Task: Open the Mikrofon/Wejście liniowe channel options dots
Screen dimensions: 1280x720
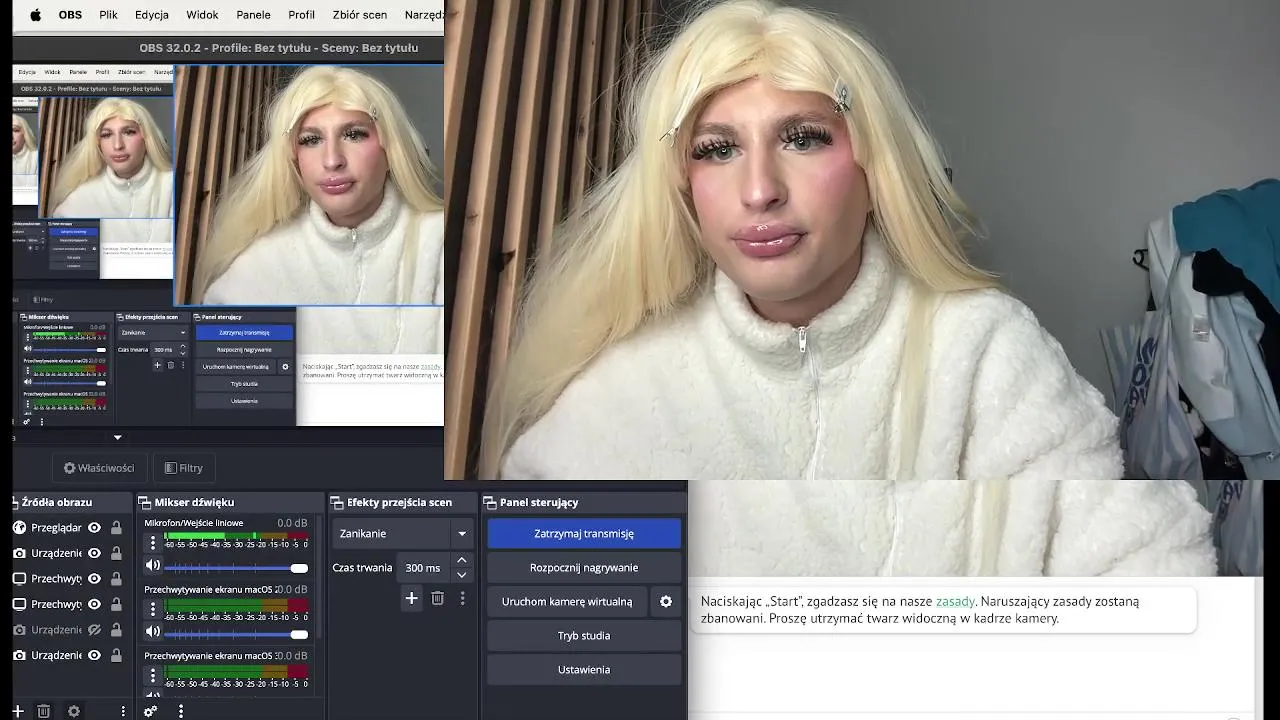Action: pyautogui.click(x=153, y=542)
